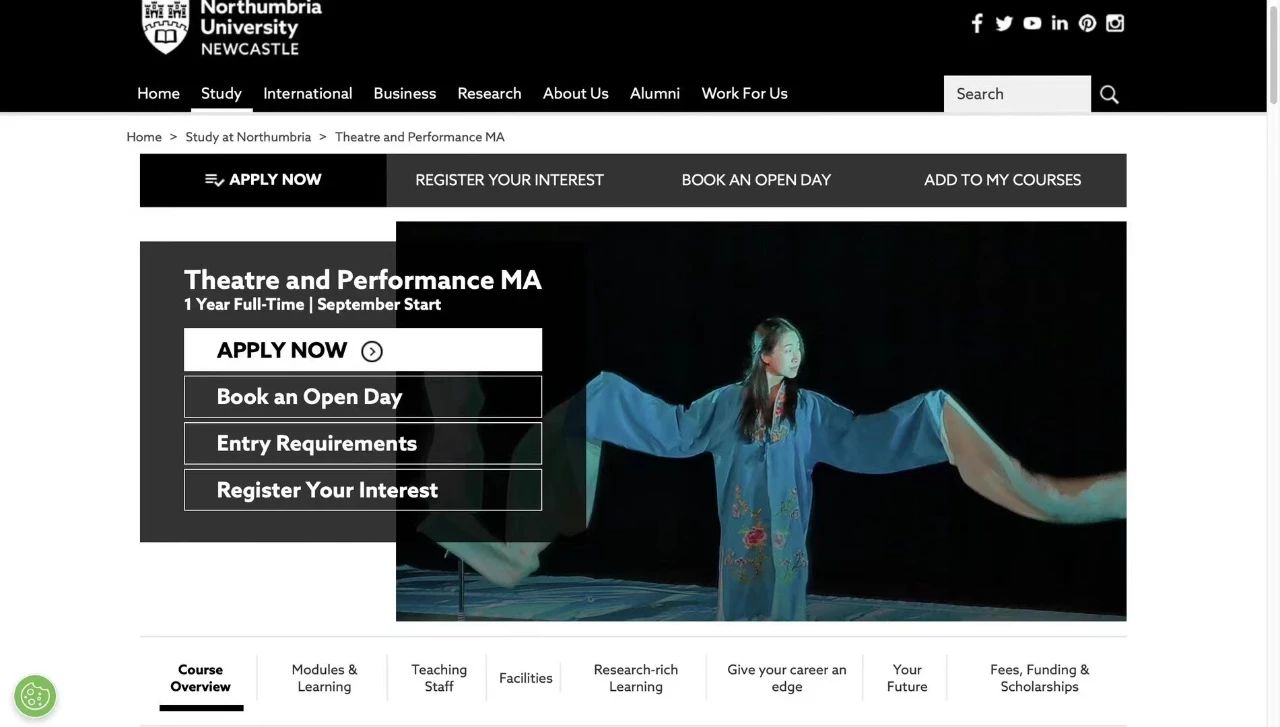Open the Twitter social icon
The width and height of the screenshot is (1280, 727).
click(1004, 23)
